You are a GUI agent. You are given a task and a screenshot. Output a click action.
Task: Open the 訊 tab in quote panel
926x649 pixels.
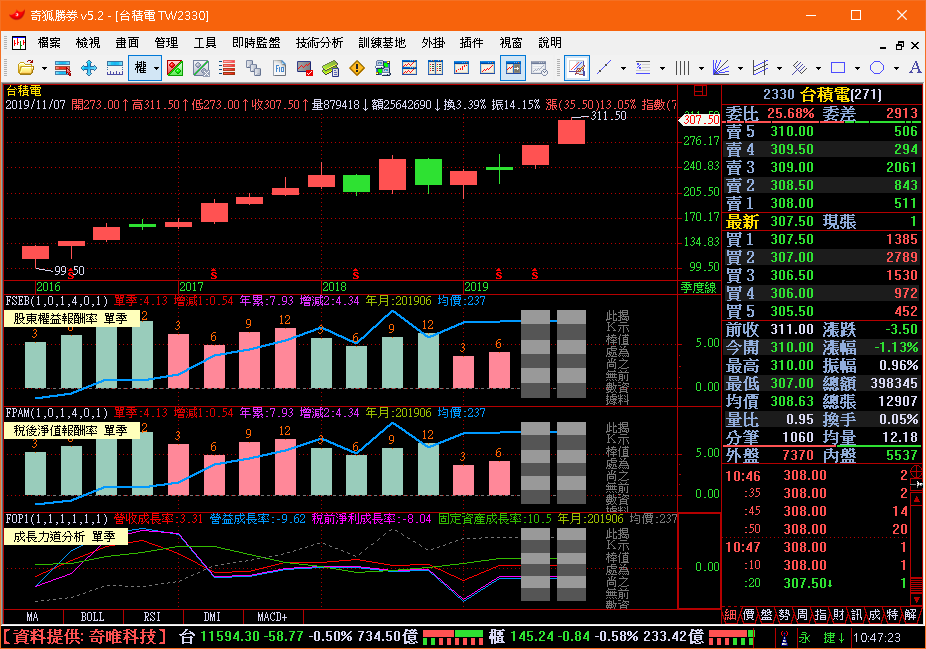(856, 615)
